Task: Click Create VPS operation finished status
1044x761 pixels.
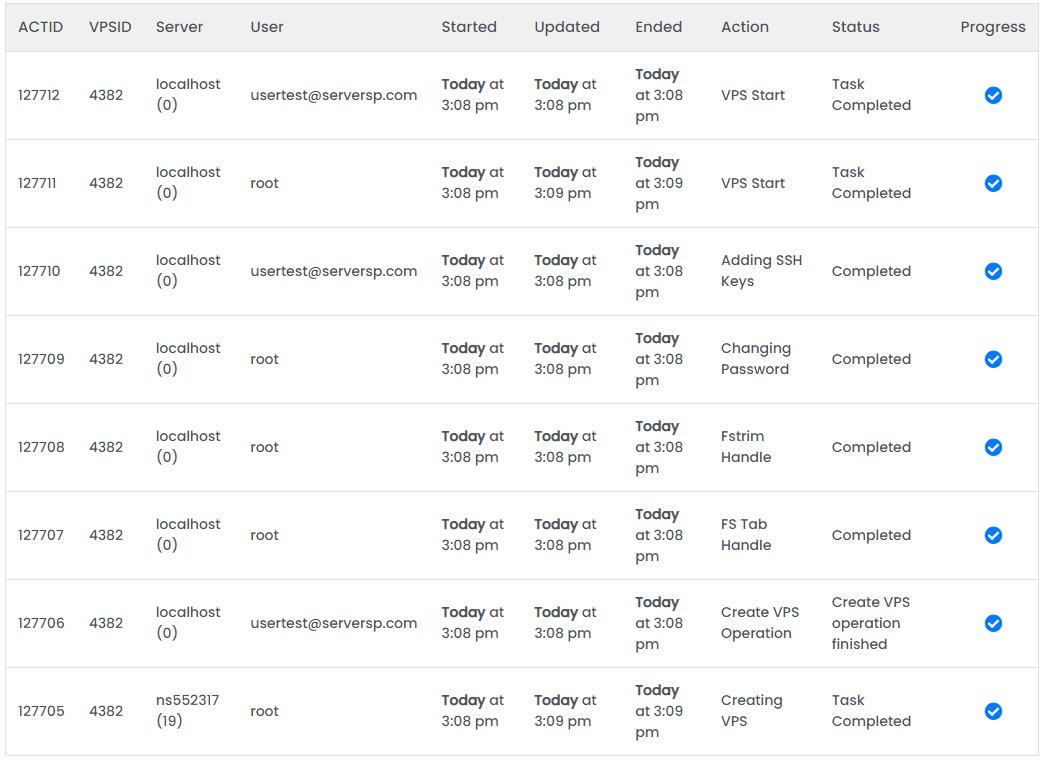Action: (870, 623)
